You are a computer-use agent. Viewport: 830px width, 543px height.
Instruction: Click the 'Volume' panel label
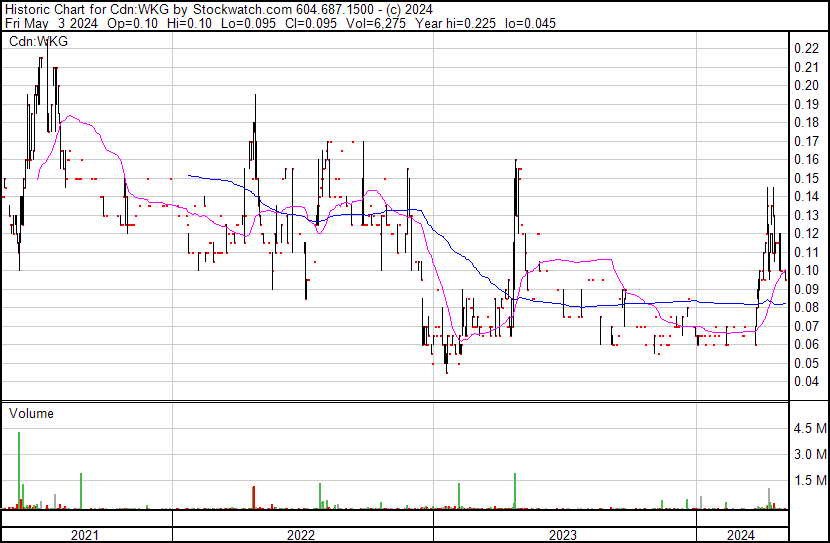31,413
